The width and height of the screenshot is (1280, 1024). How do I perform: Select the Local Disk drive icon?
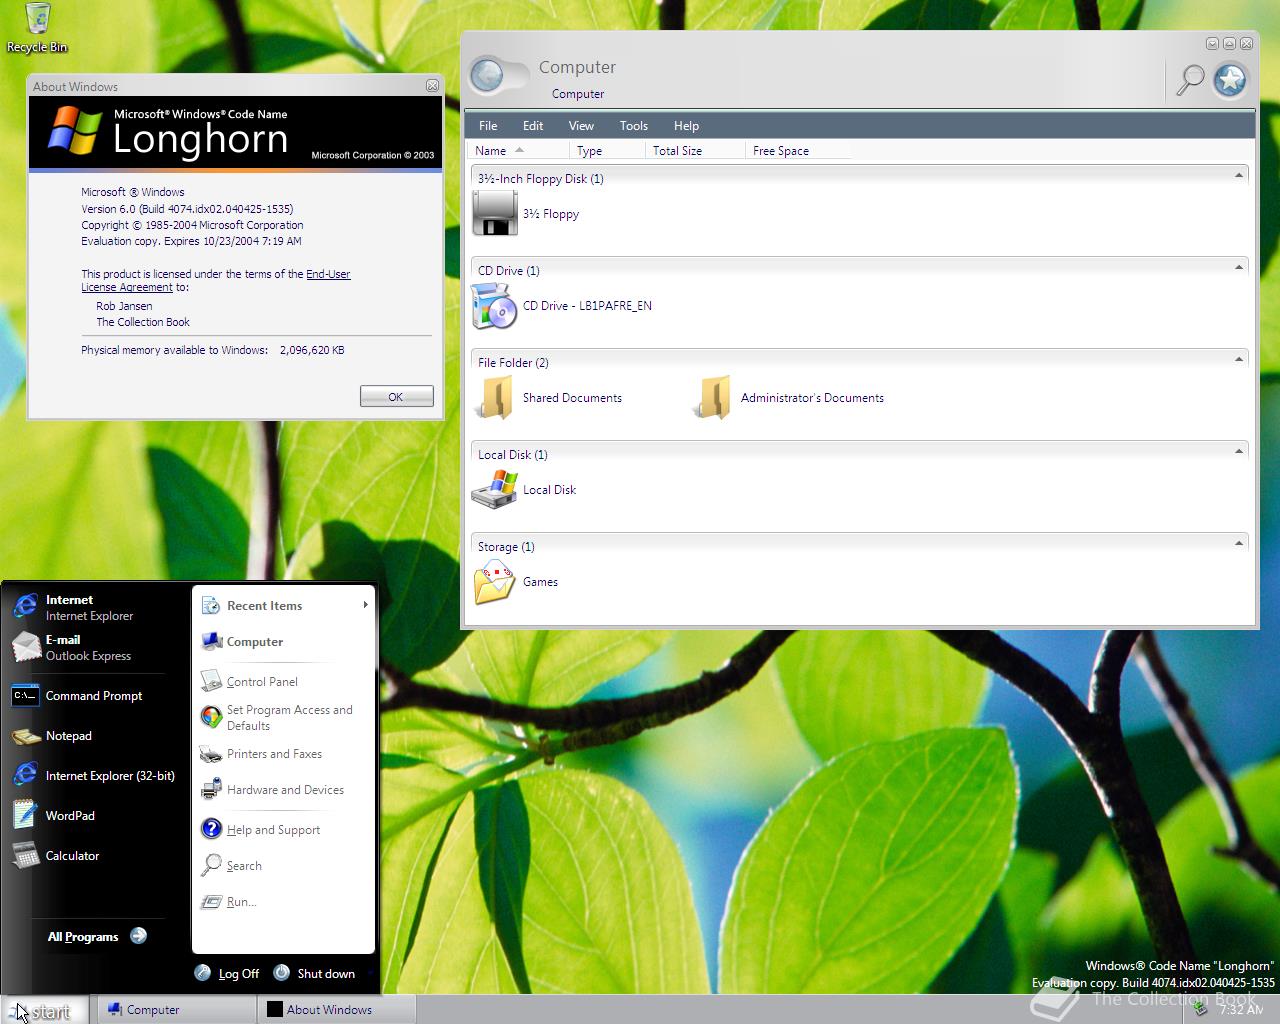[x=494, y=489]
